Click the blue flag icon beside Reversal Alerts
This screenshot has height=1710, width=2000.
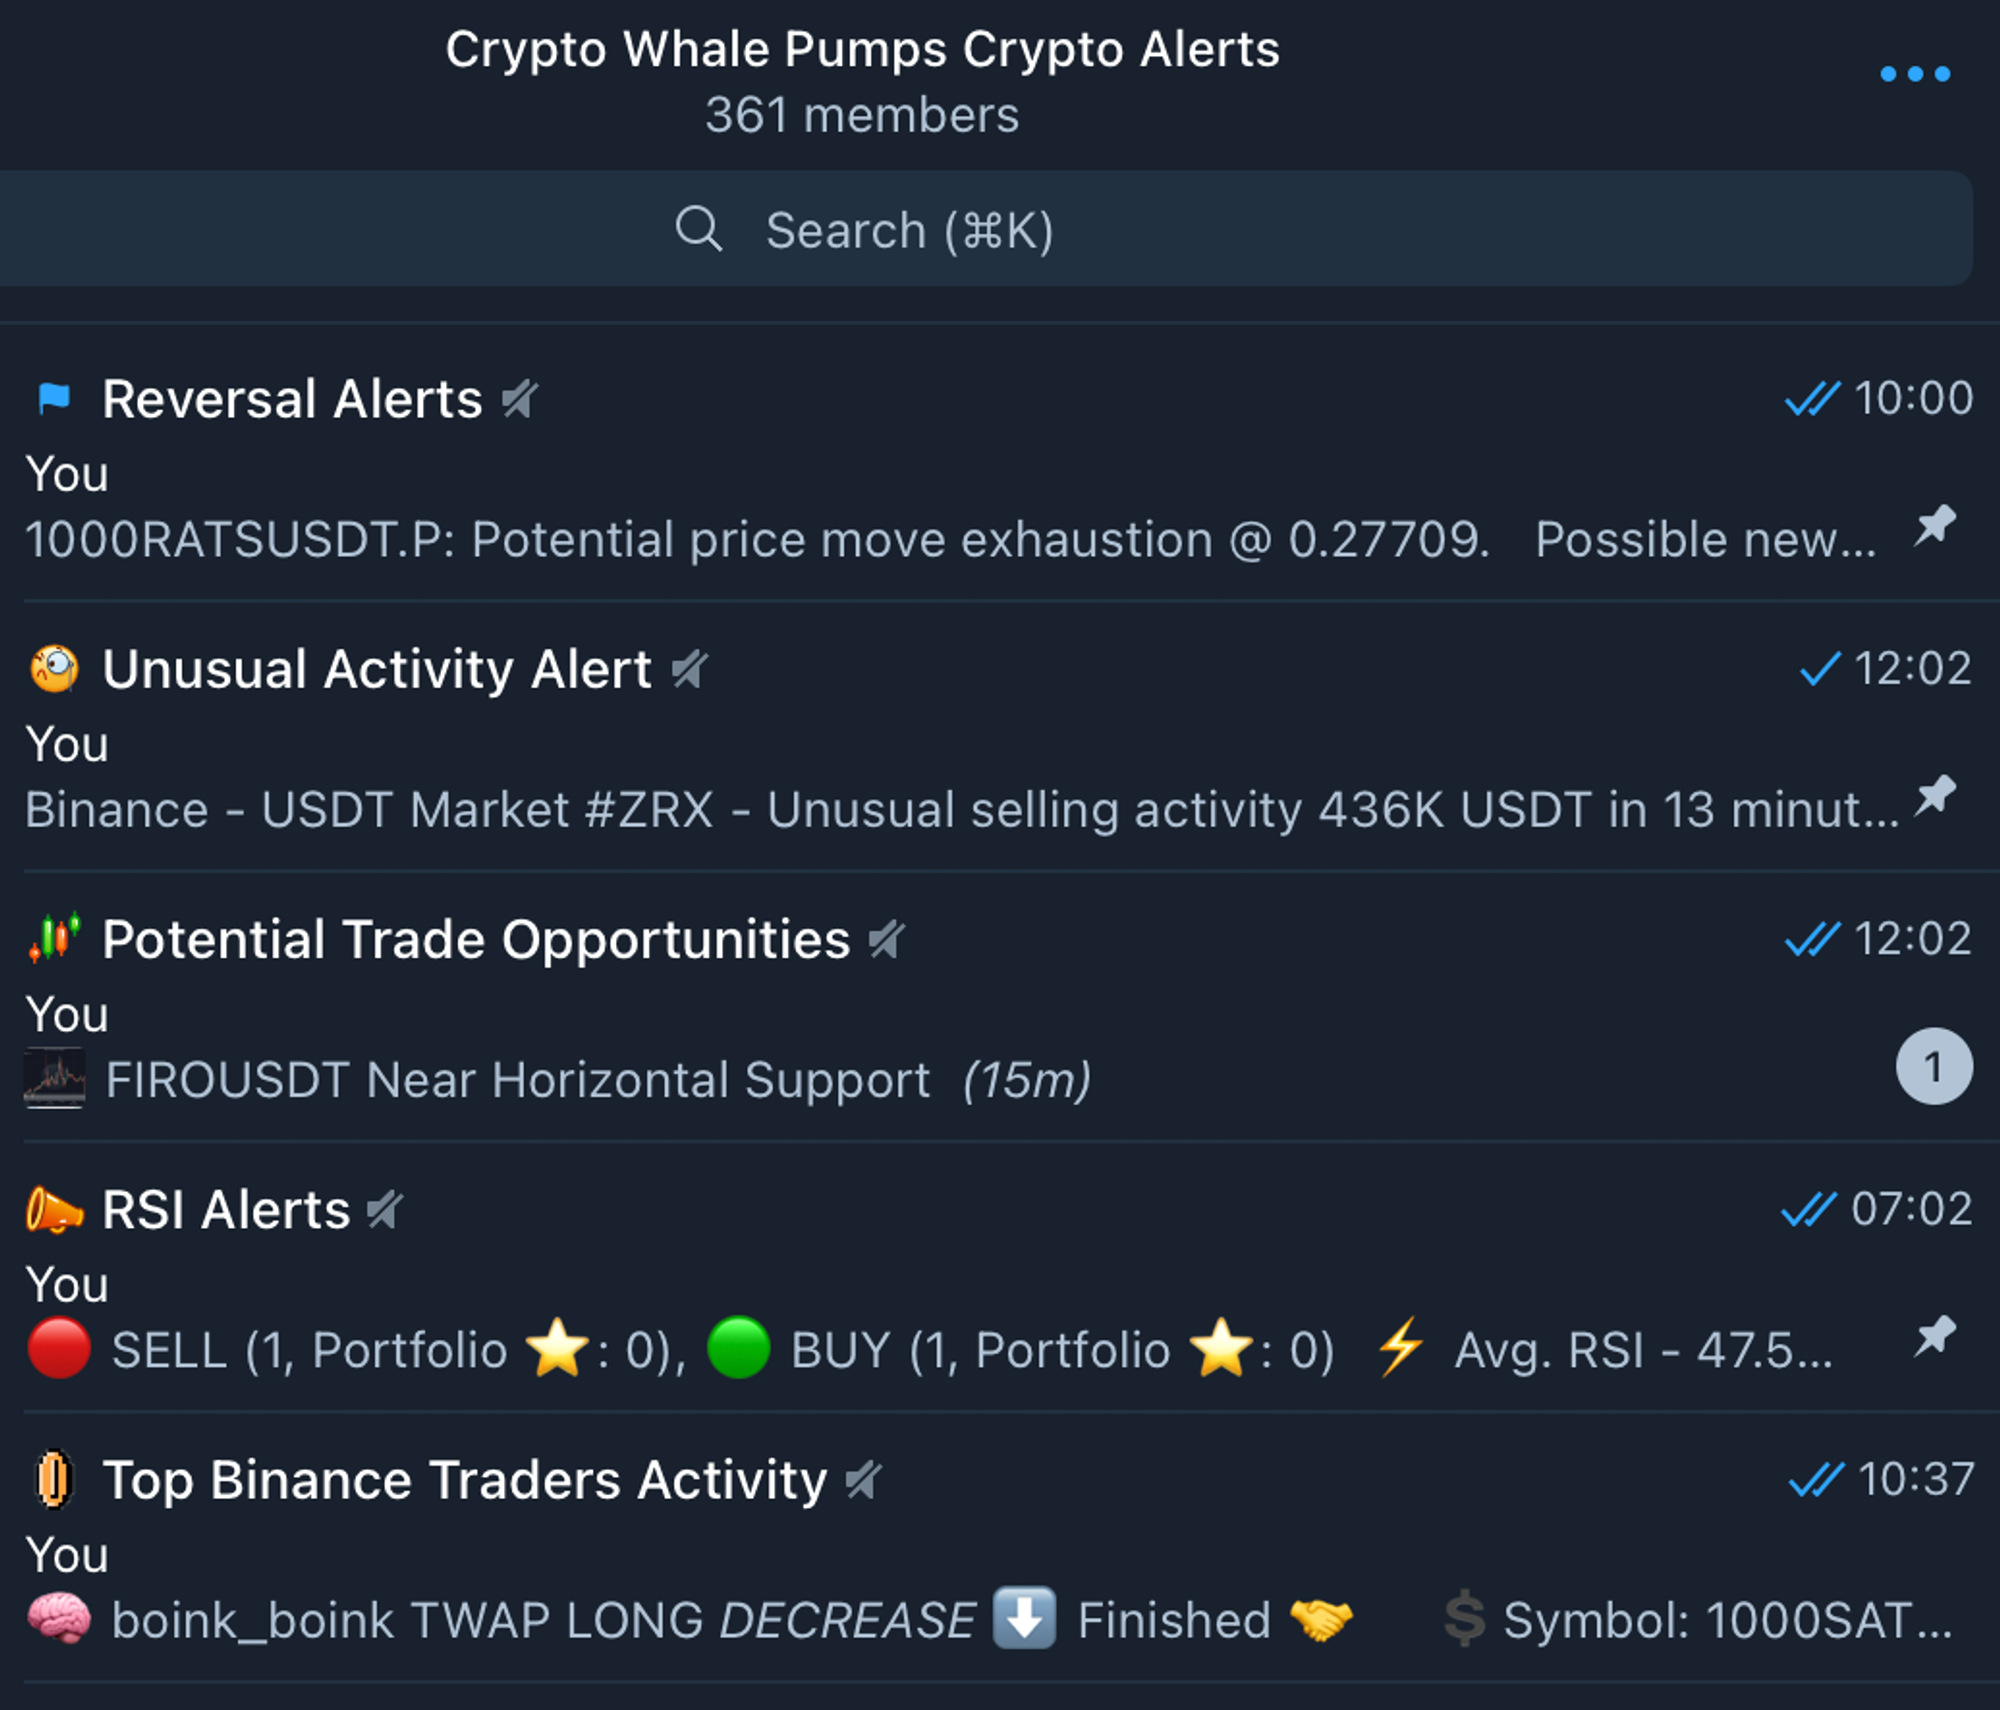click(54, 398)
